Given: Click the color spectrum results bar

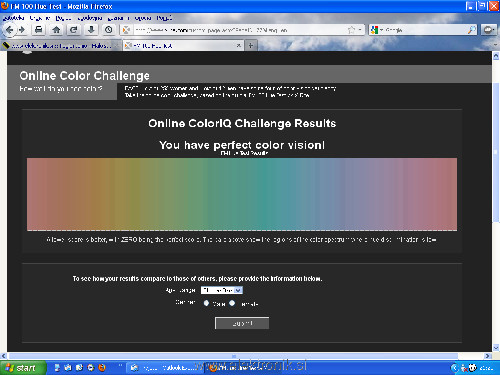Looking at the screenshot, I should click(x=242, y=194).
